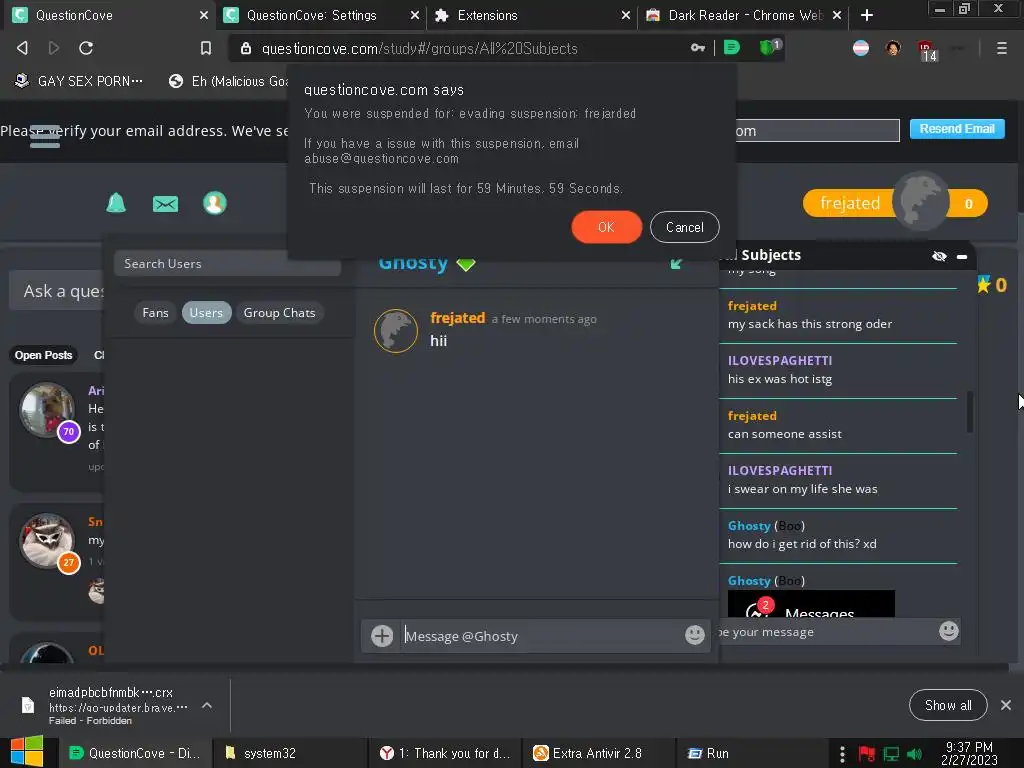This screenshot has width=1024, height=768.
Task: Toggle the chat visibility eye icon
Action: 939,256
